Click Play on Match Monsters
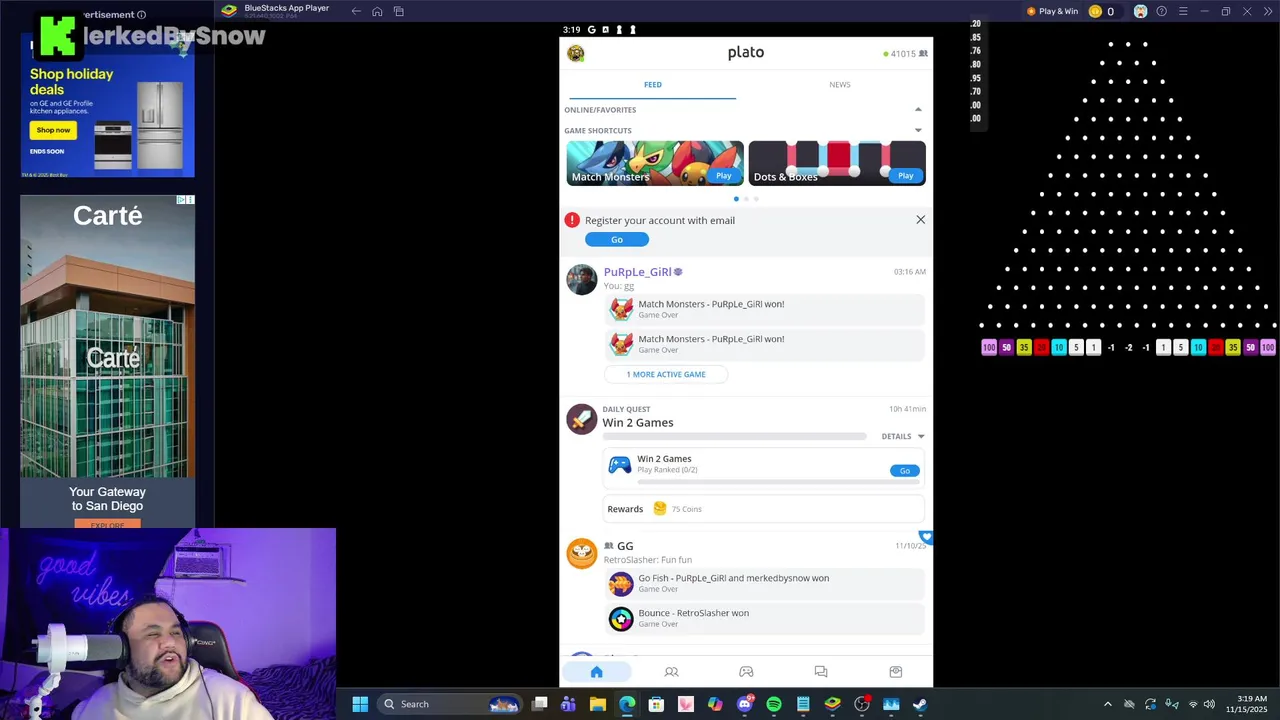 click(723, 176)
